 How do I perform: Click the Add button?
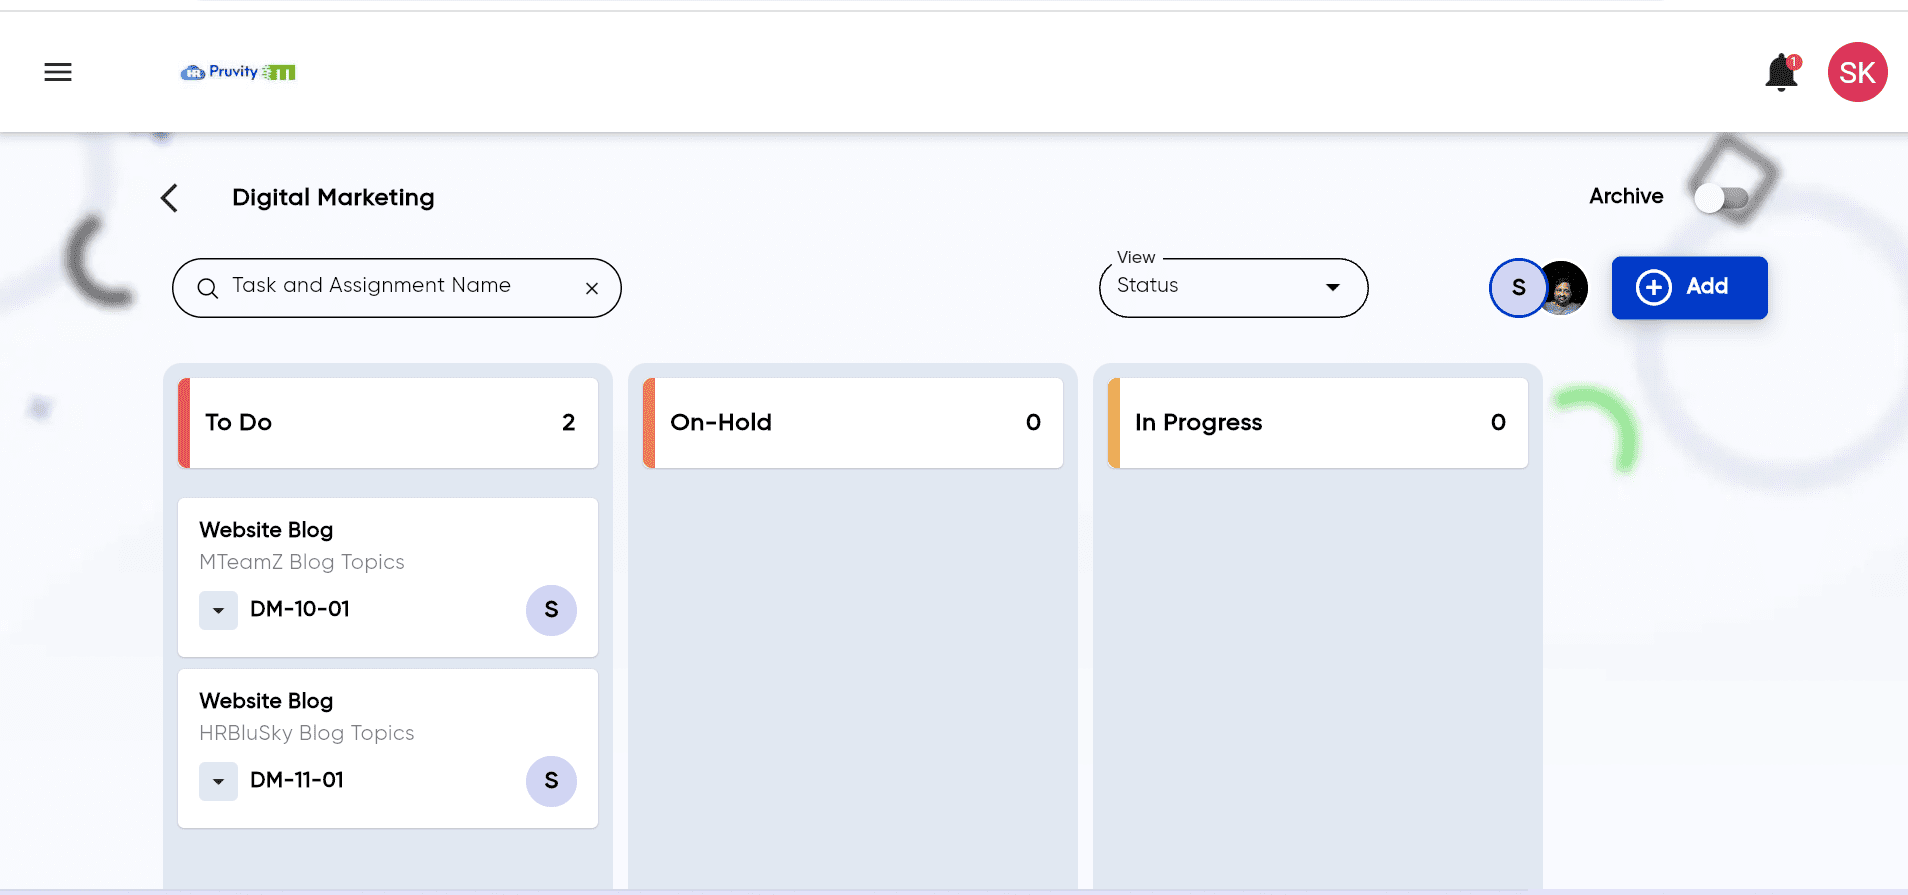[x=1689, y=288]
